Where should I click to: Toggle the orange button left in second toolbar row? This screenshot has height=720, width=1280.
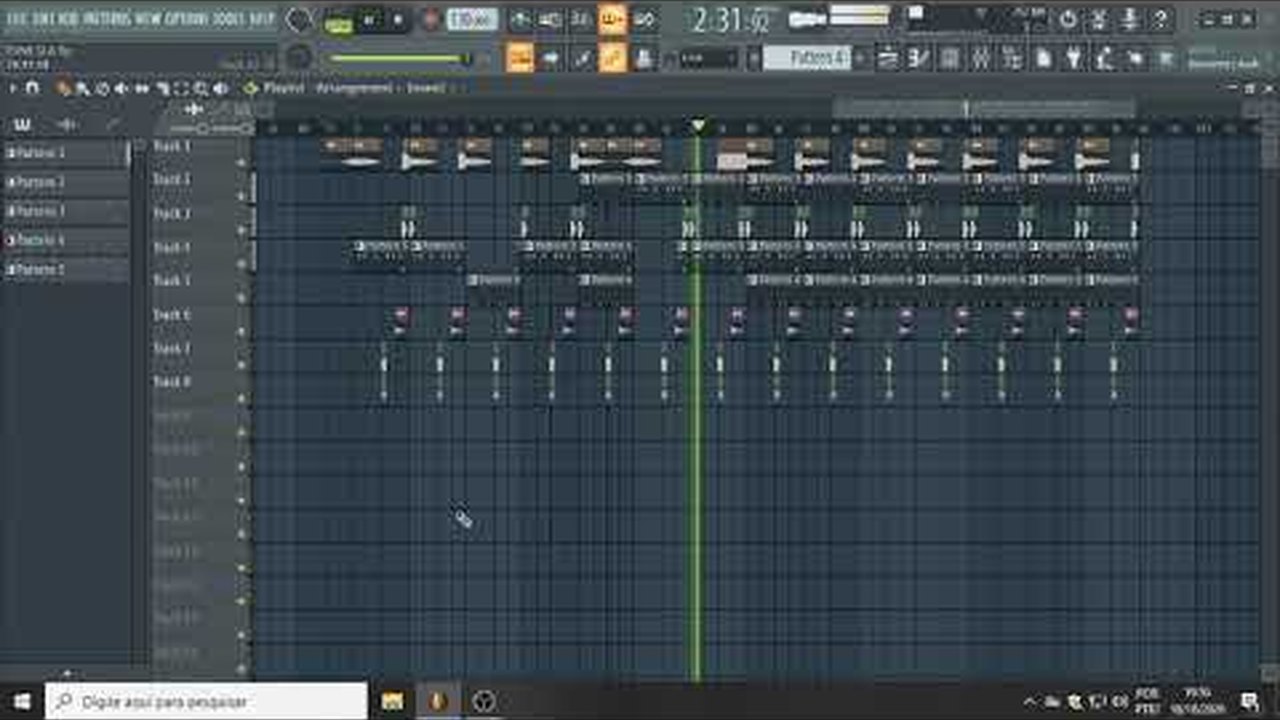point(519,58)
